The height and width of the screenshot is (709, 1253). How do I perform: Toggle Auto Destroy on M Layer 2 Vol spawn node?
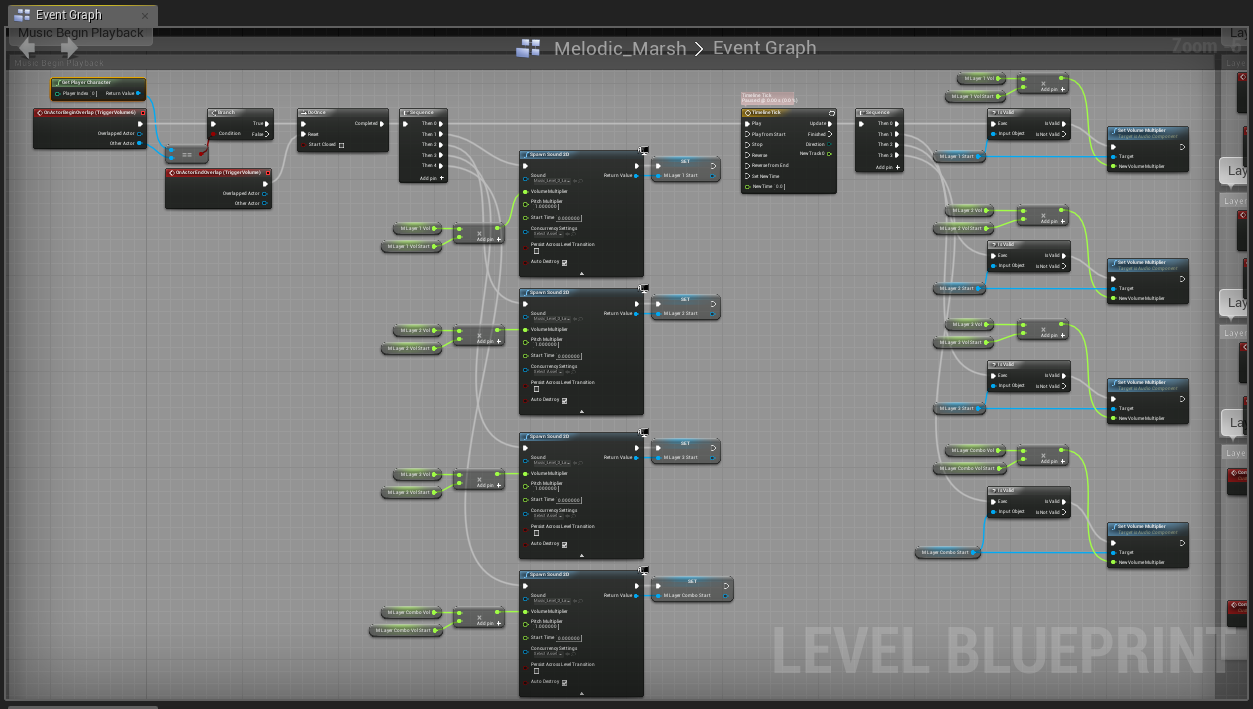564,400
